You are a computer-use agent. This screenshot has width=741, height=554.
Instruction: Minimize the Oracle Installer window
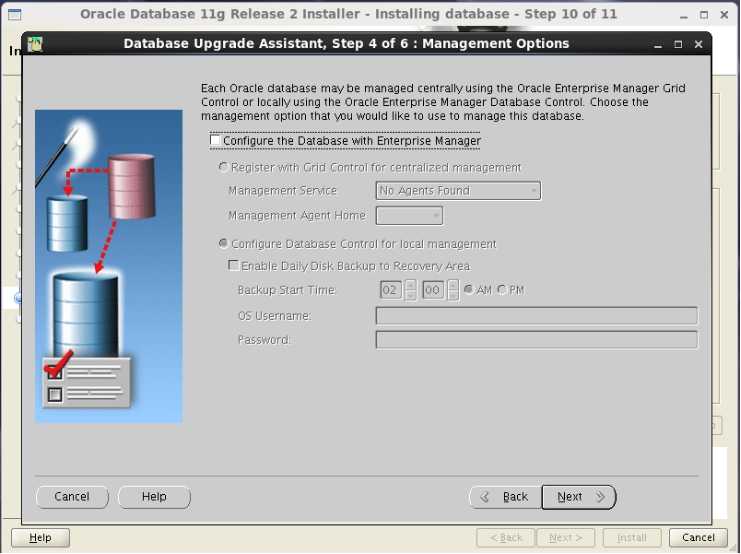[x=683, y=15]
